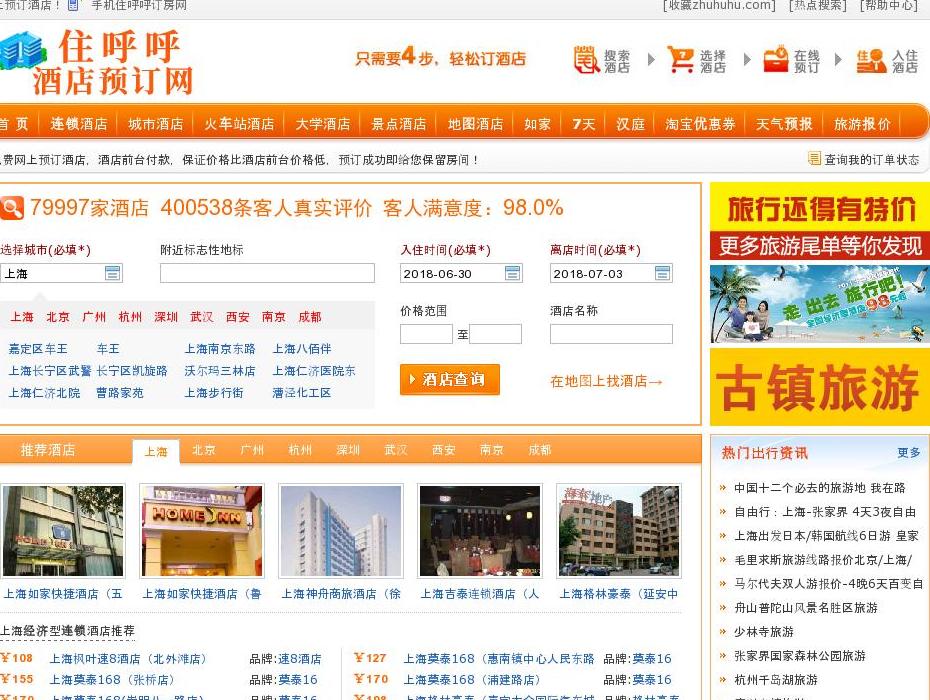This screenshot has width=930, height=700.
Task: Click the 漕泾化工区 landmark link
Action: [301, 393]
